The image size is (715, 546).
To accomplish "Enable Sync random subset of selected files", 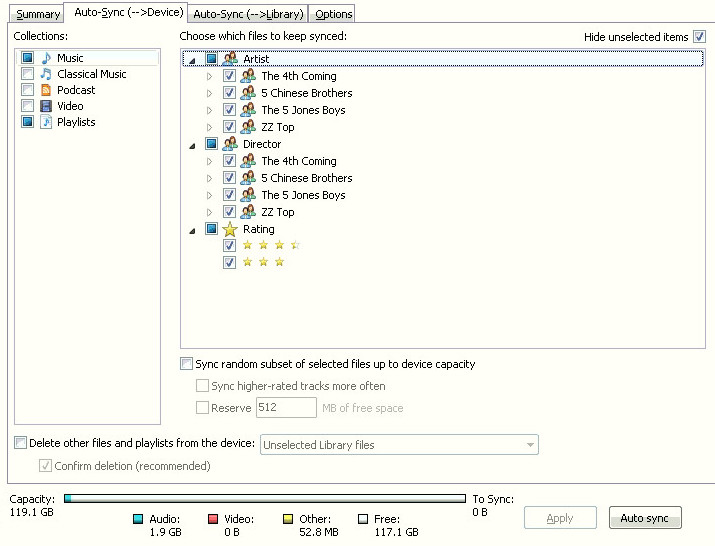I will tap(186, 364).
